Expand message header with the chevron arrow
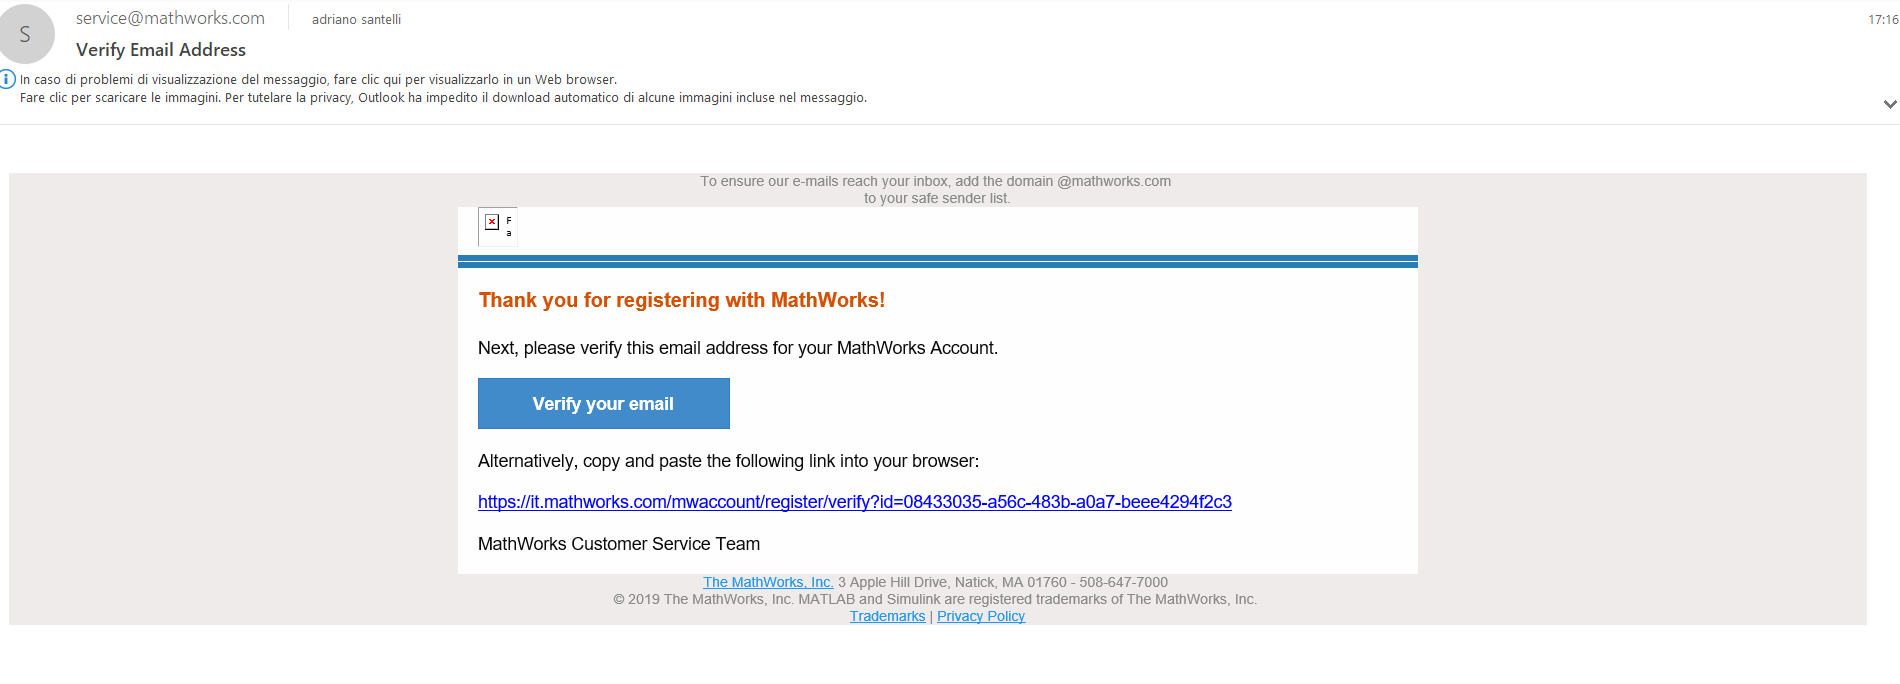1900x684 pixels. [x=1889, y=104]
